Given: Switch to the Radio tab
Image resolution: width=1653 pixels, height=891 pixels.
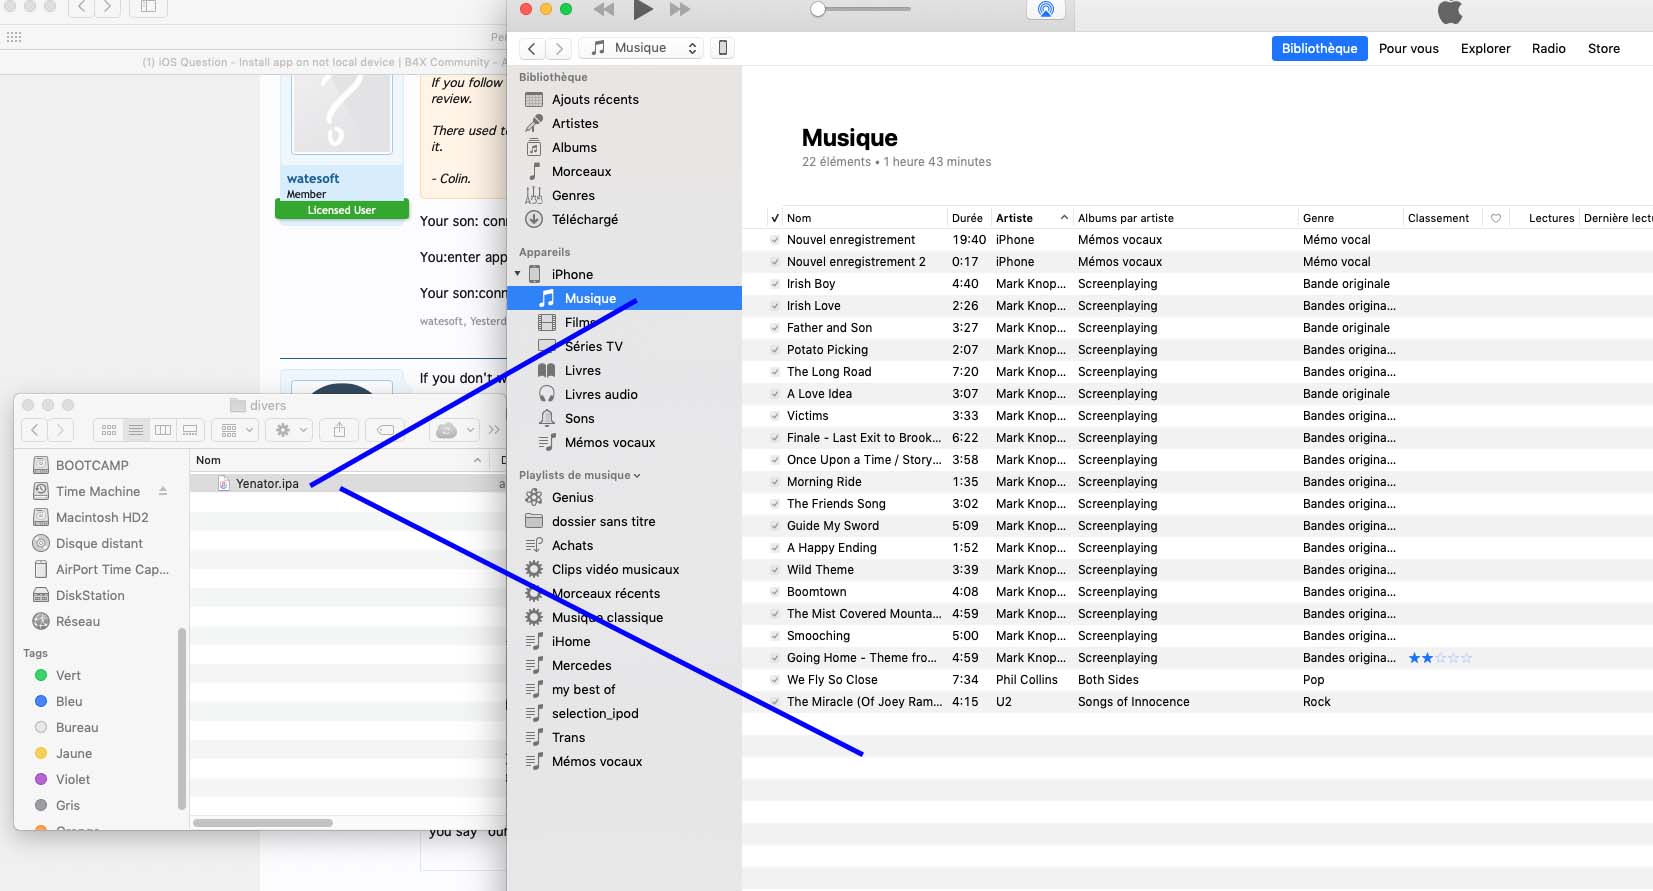Looking at the screenshot, I should click(1549, 48).
